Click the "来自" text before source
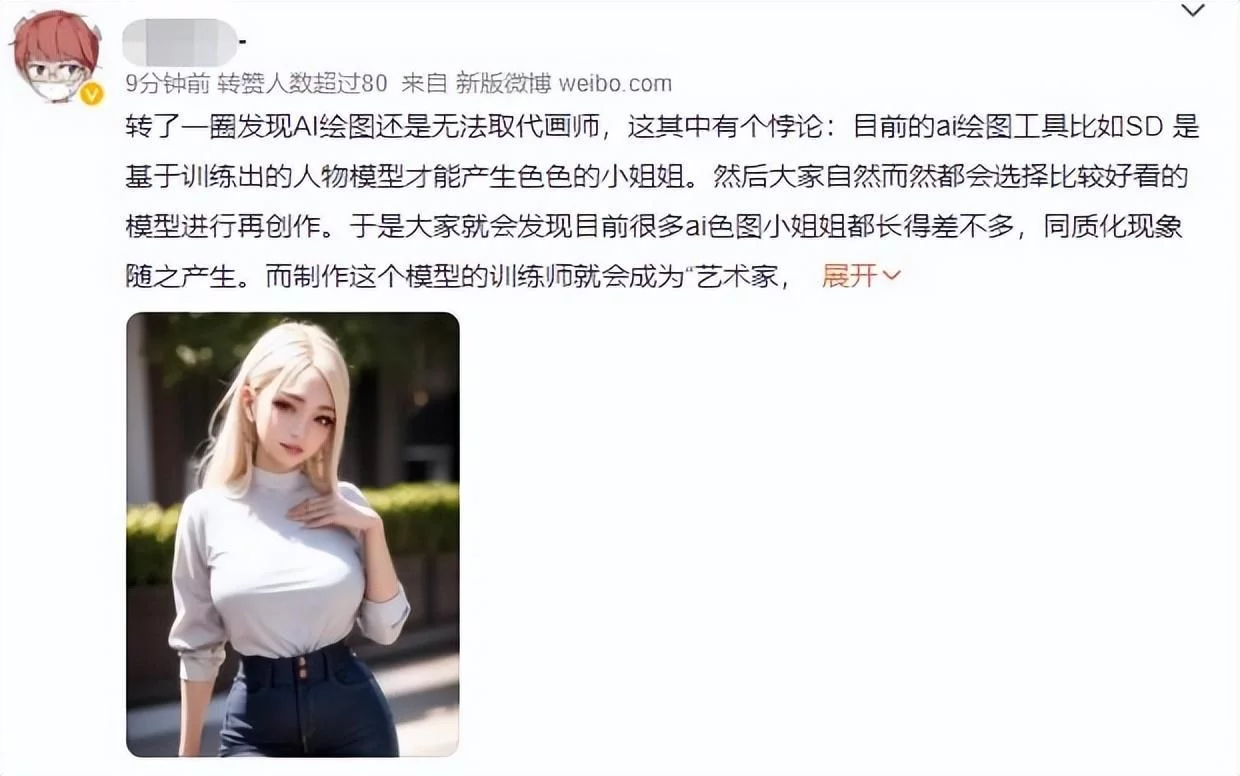 click(424, 83)
